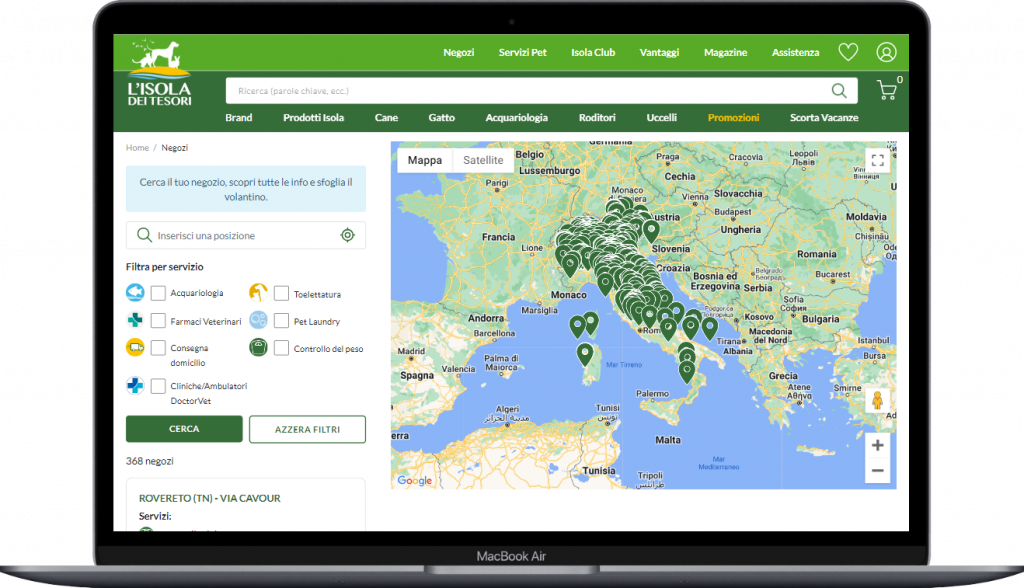Select the Street View pegman
1024x588 pixels.
coord(877,401)
